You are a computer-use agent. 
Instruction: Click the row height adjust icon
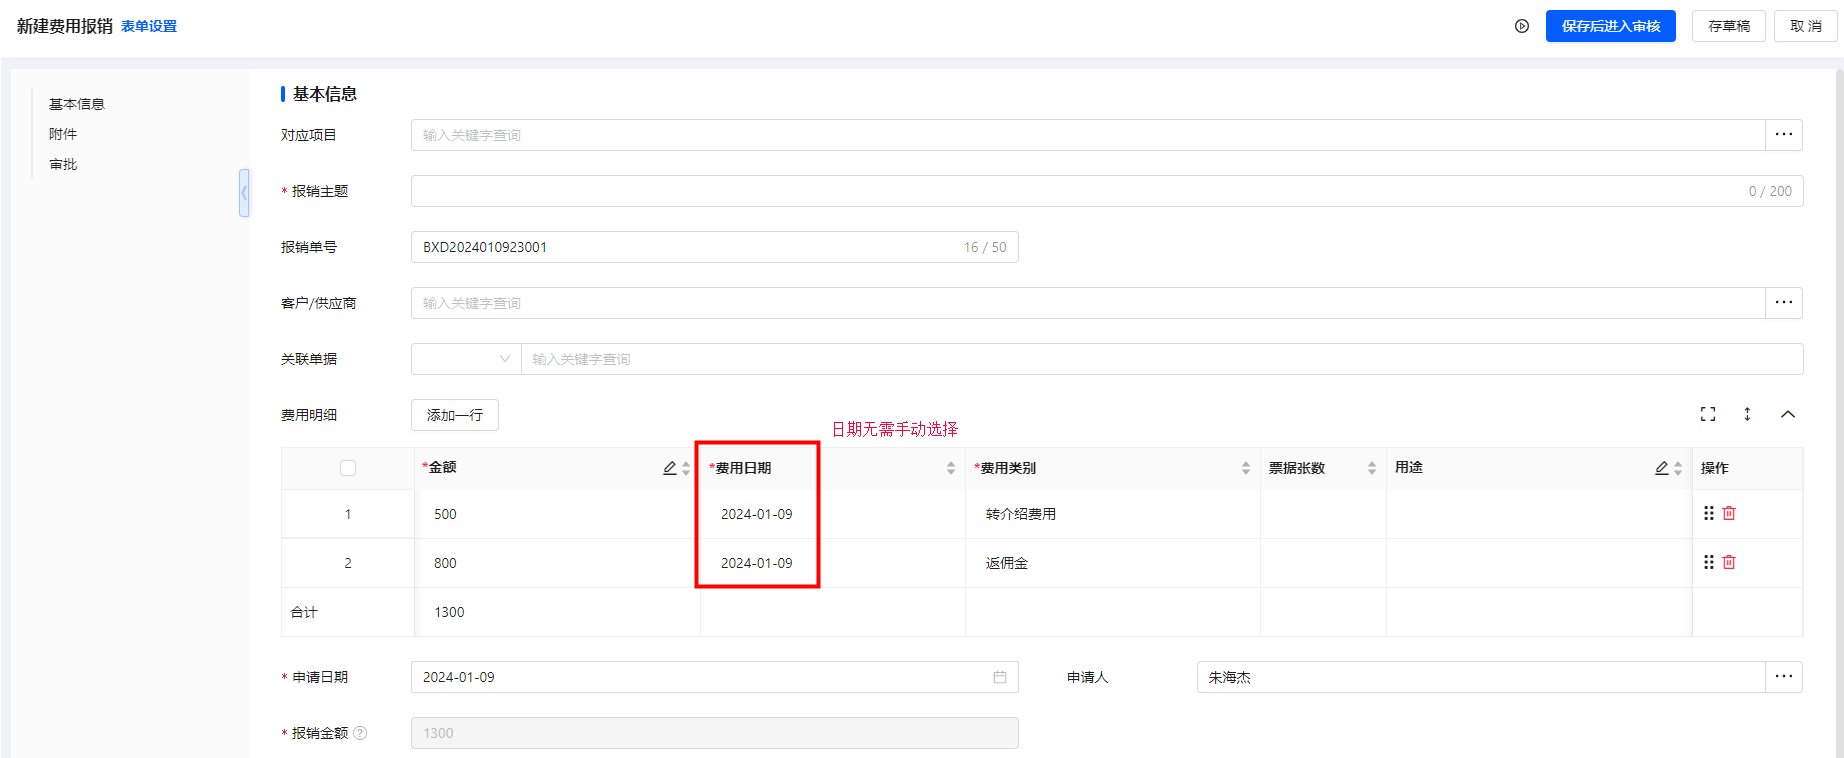pyautogui.click(x=1747, y=414)
